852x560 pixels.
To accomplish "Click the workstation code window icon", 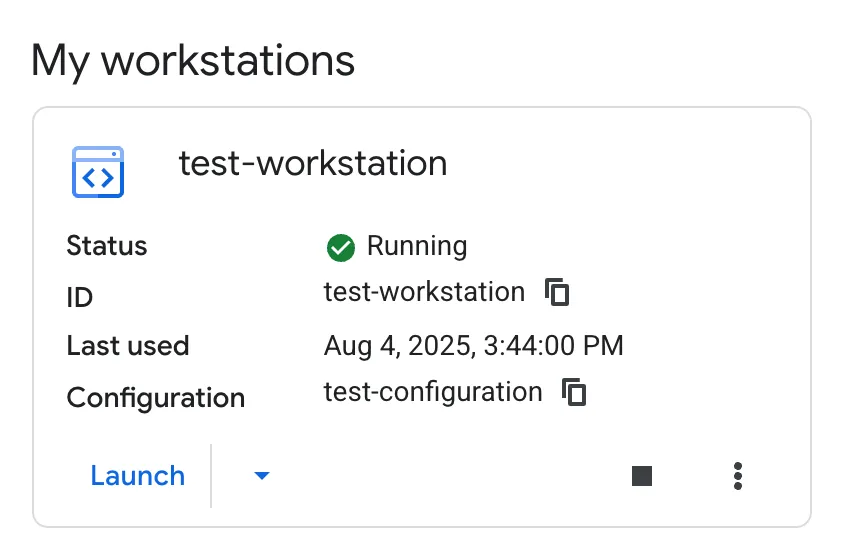I will pyautogui.click(x=98, y=172).
